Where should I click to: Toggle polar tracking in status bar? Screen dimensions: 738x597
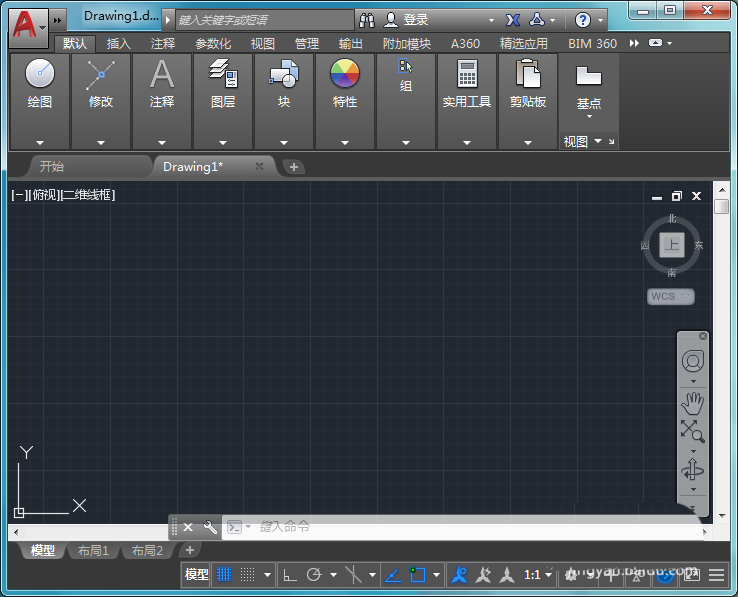click(314, 575)
